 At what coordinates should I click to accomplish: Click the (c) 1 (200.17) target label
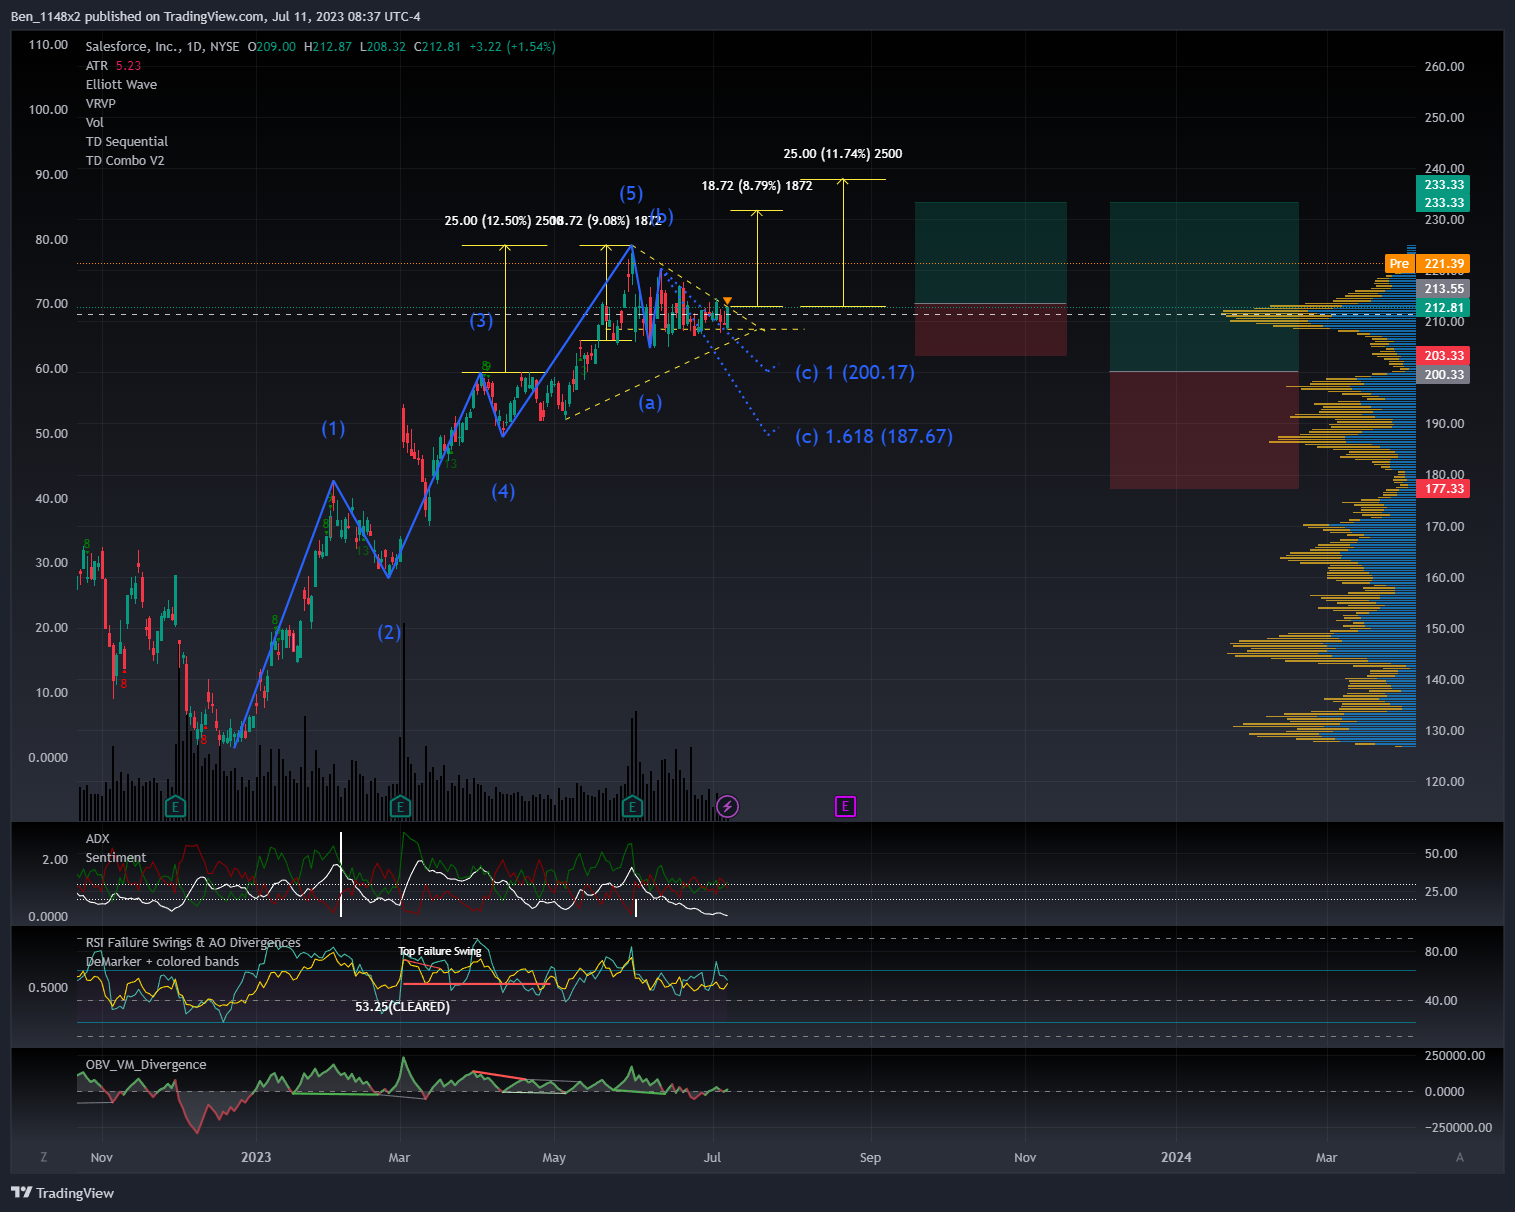855,372
